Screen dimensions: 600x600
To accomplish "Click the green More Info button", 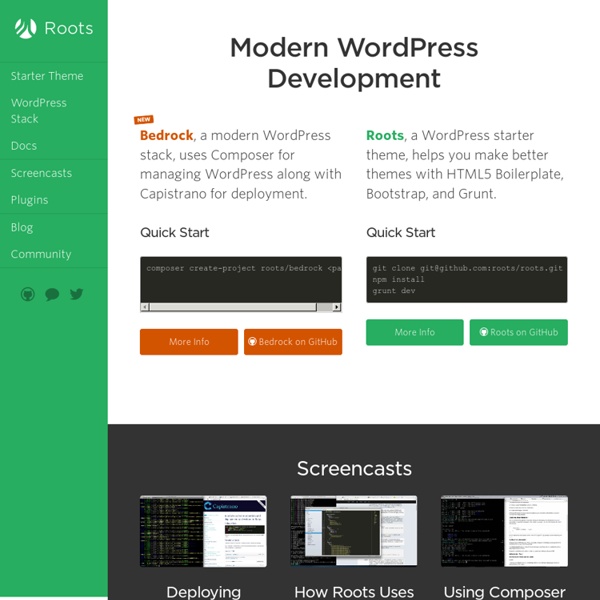I will pyautogui.click(x=415, y=332).
